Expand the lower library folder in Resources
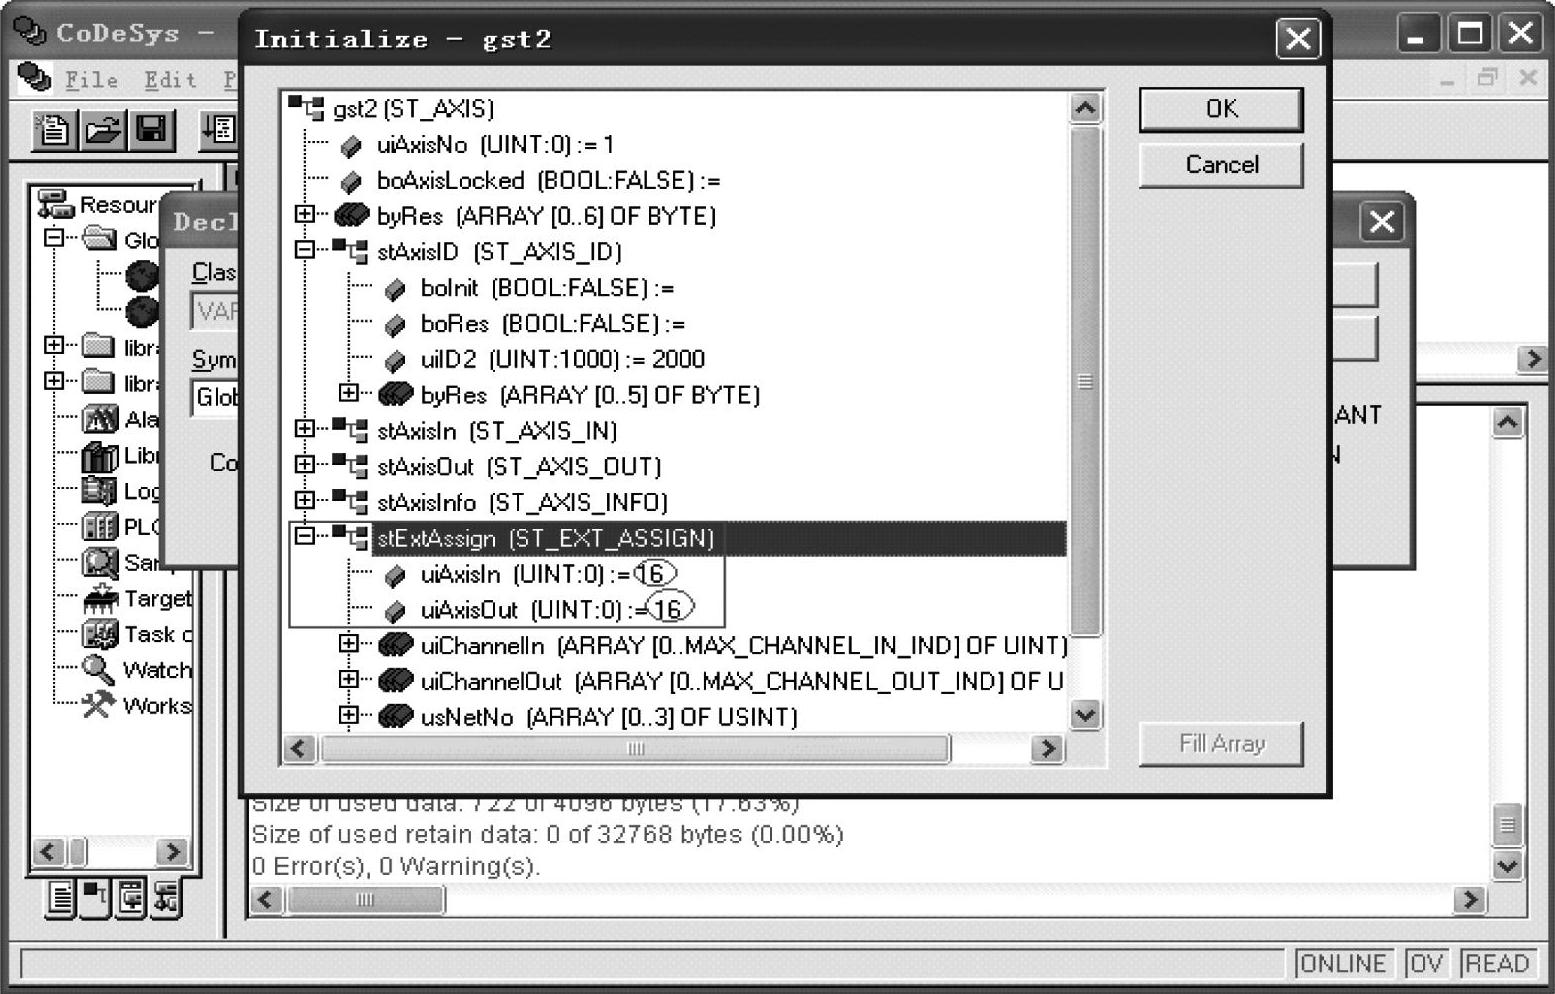Image resolution: width=1555 pixels, height=994 pixels. coord(55,381)
